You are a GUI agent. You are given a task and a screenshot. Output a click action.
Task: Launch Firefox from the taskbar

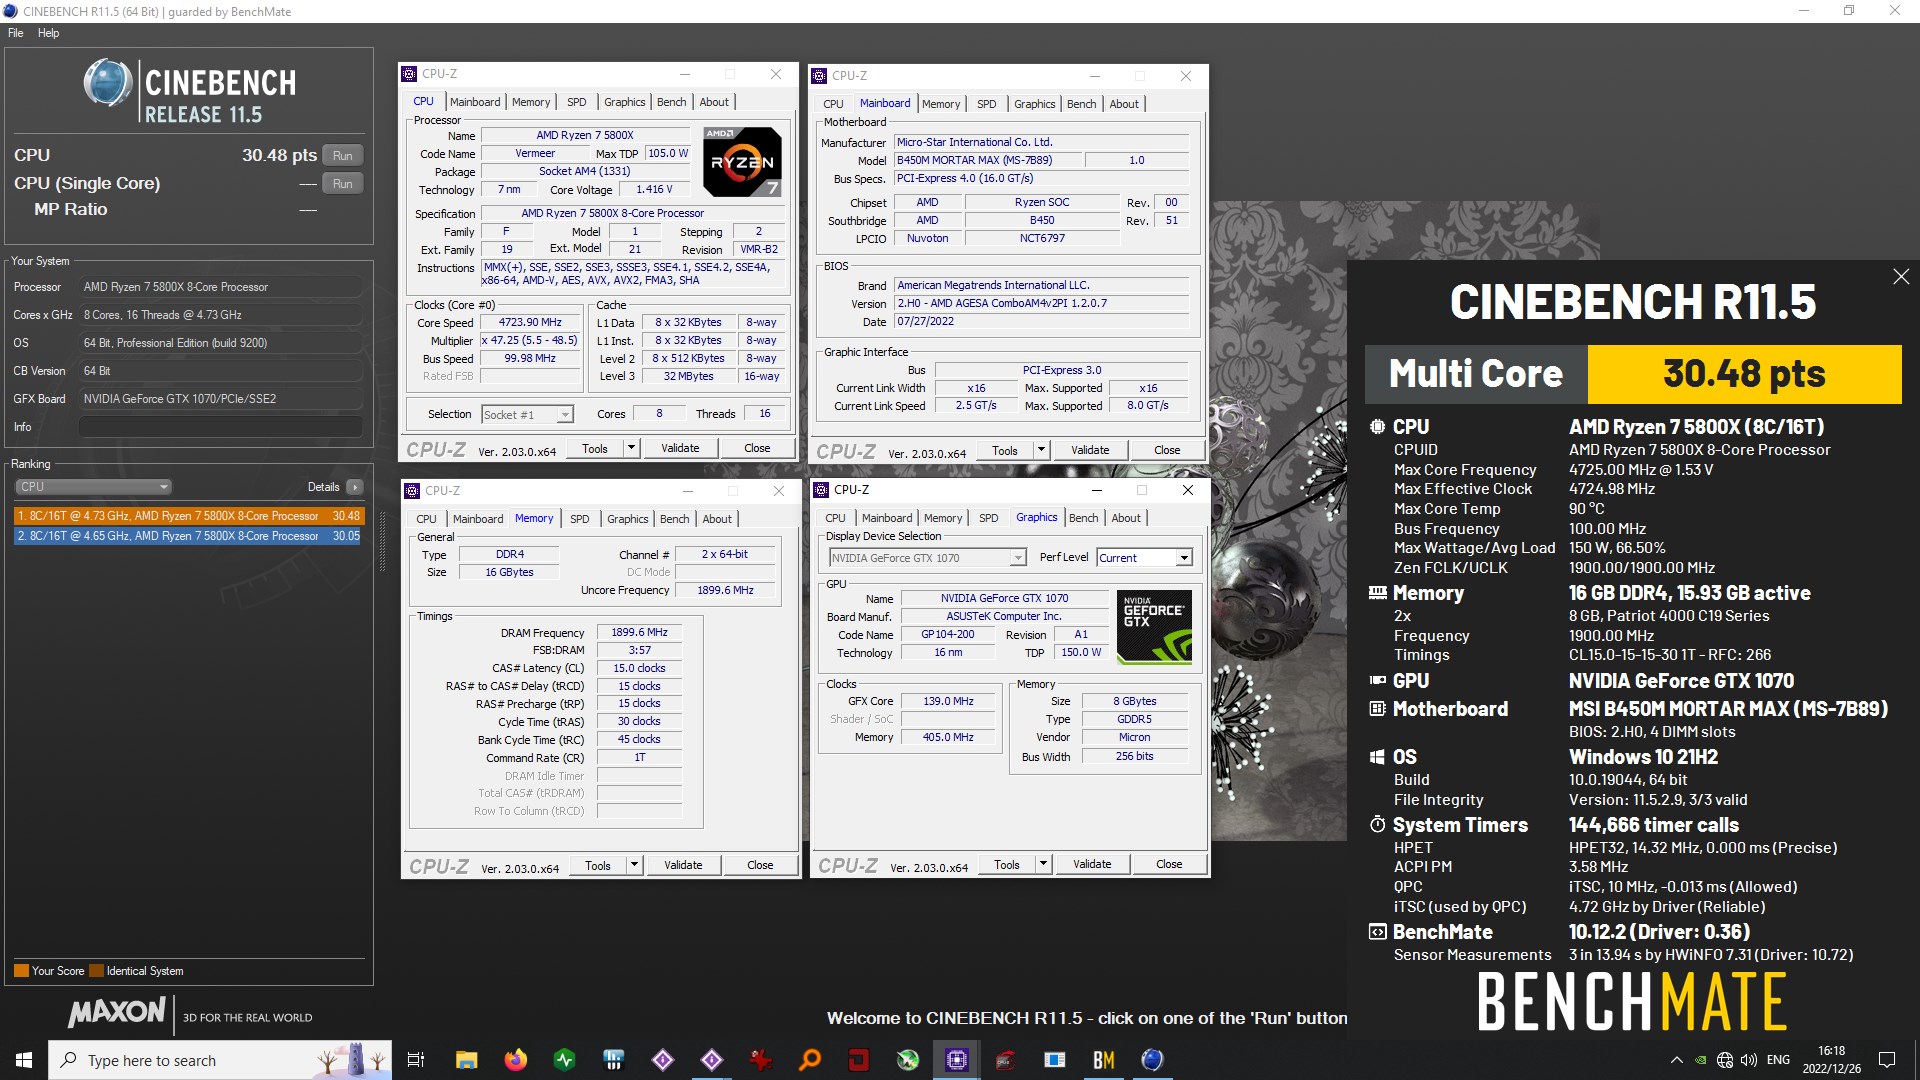tap(515, 1060)
